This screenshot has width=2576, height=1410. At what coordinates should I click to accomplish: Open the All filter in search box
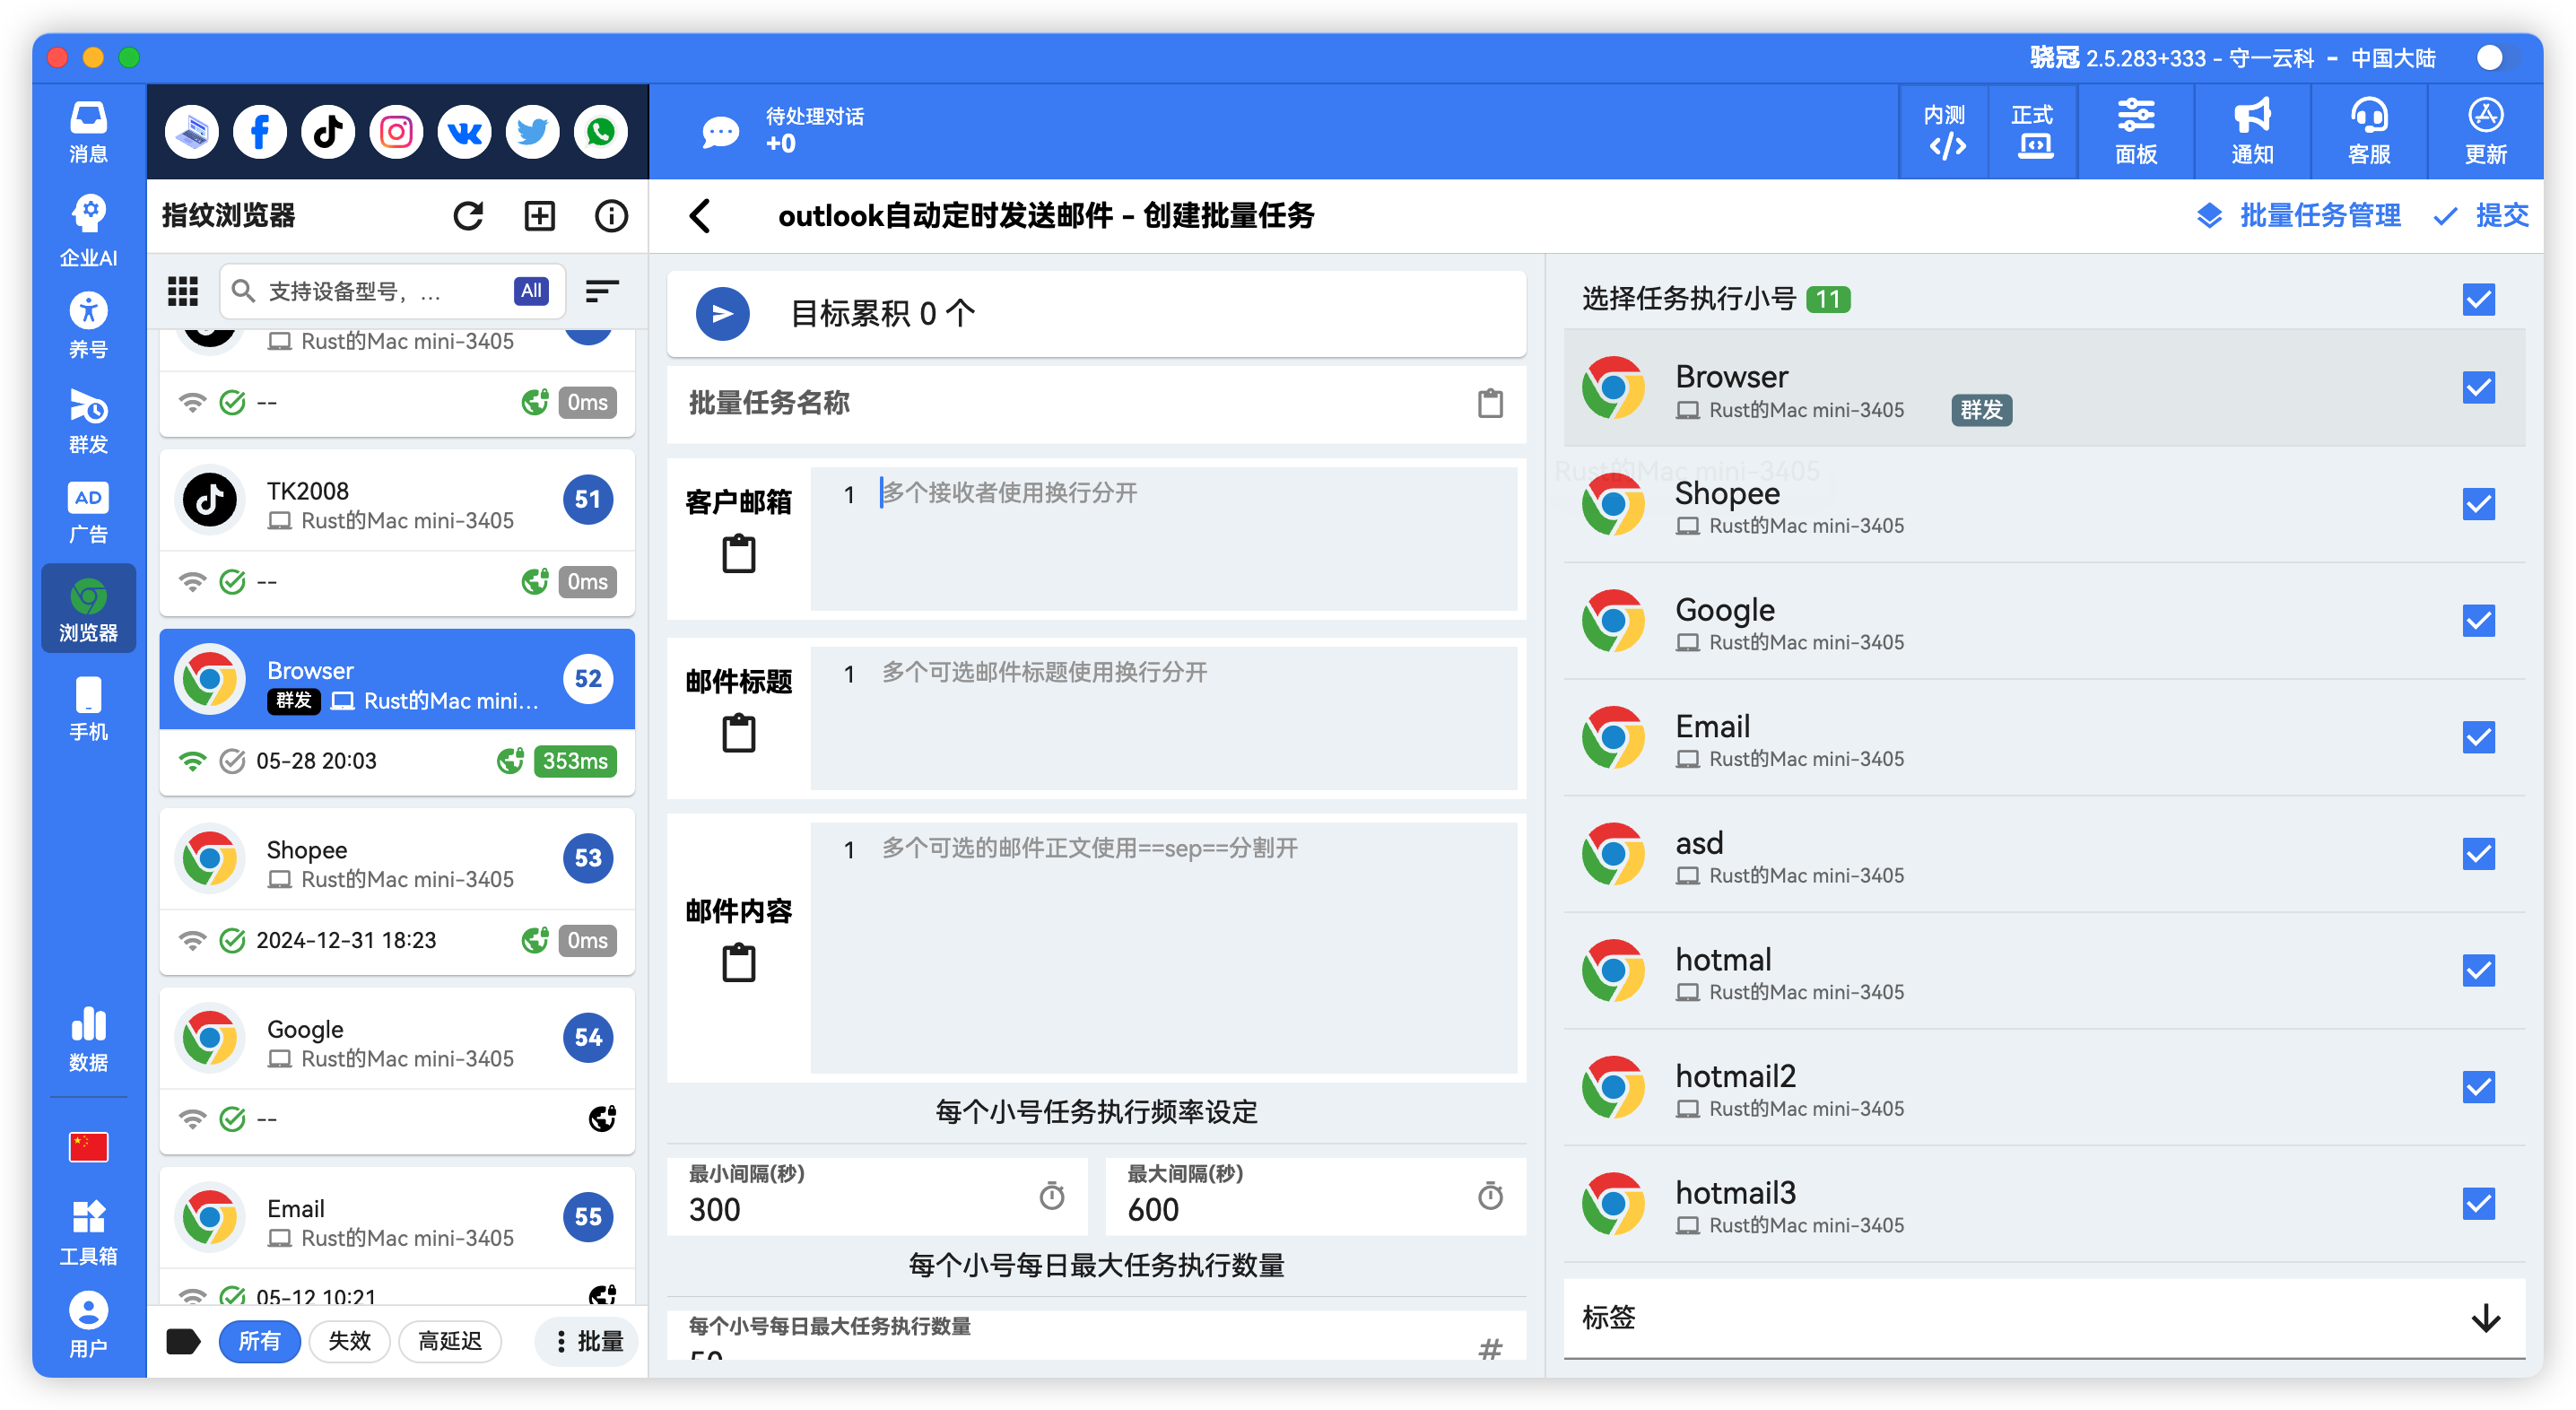pyautogui.click(x=531, y=291)
